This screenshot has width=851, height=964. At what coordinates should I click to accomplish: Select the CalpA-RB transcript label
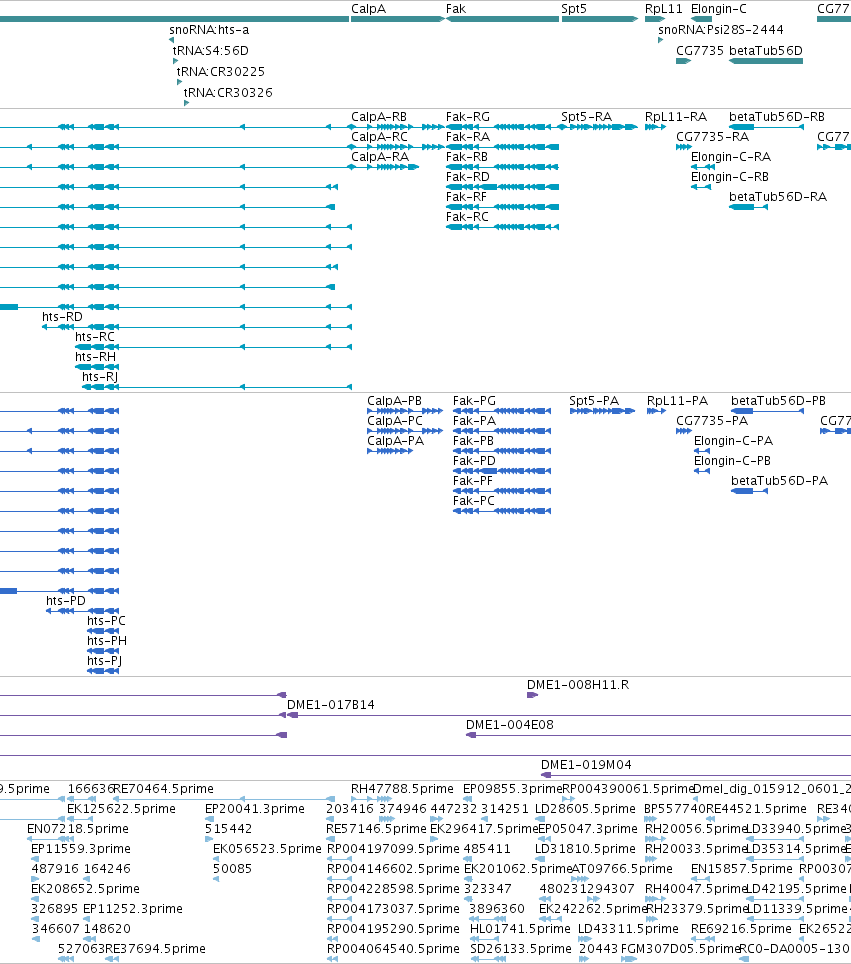click(379, 117)
